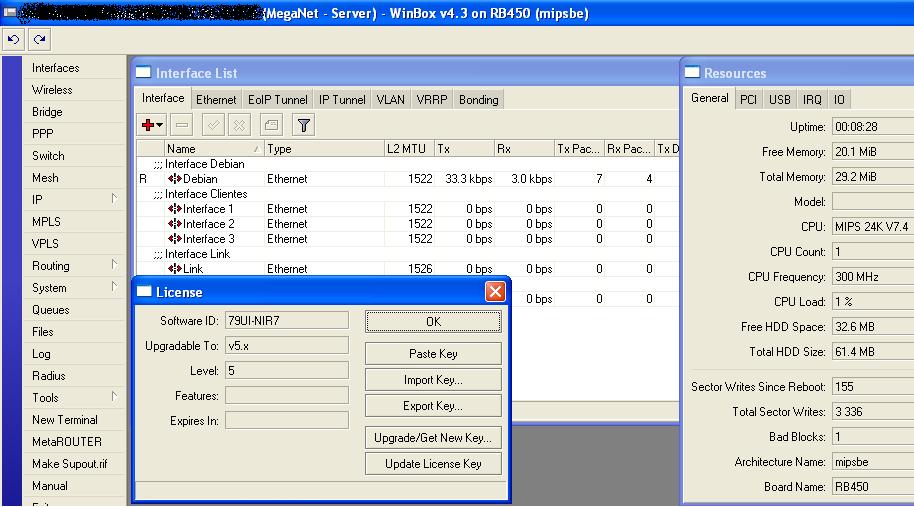This screenshot has height=507, width=914.
Task: Click the Interface 3 row icon
Action: coord(175,239)
